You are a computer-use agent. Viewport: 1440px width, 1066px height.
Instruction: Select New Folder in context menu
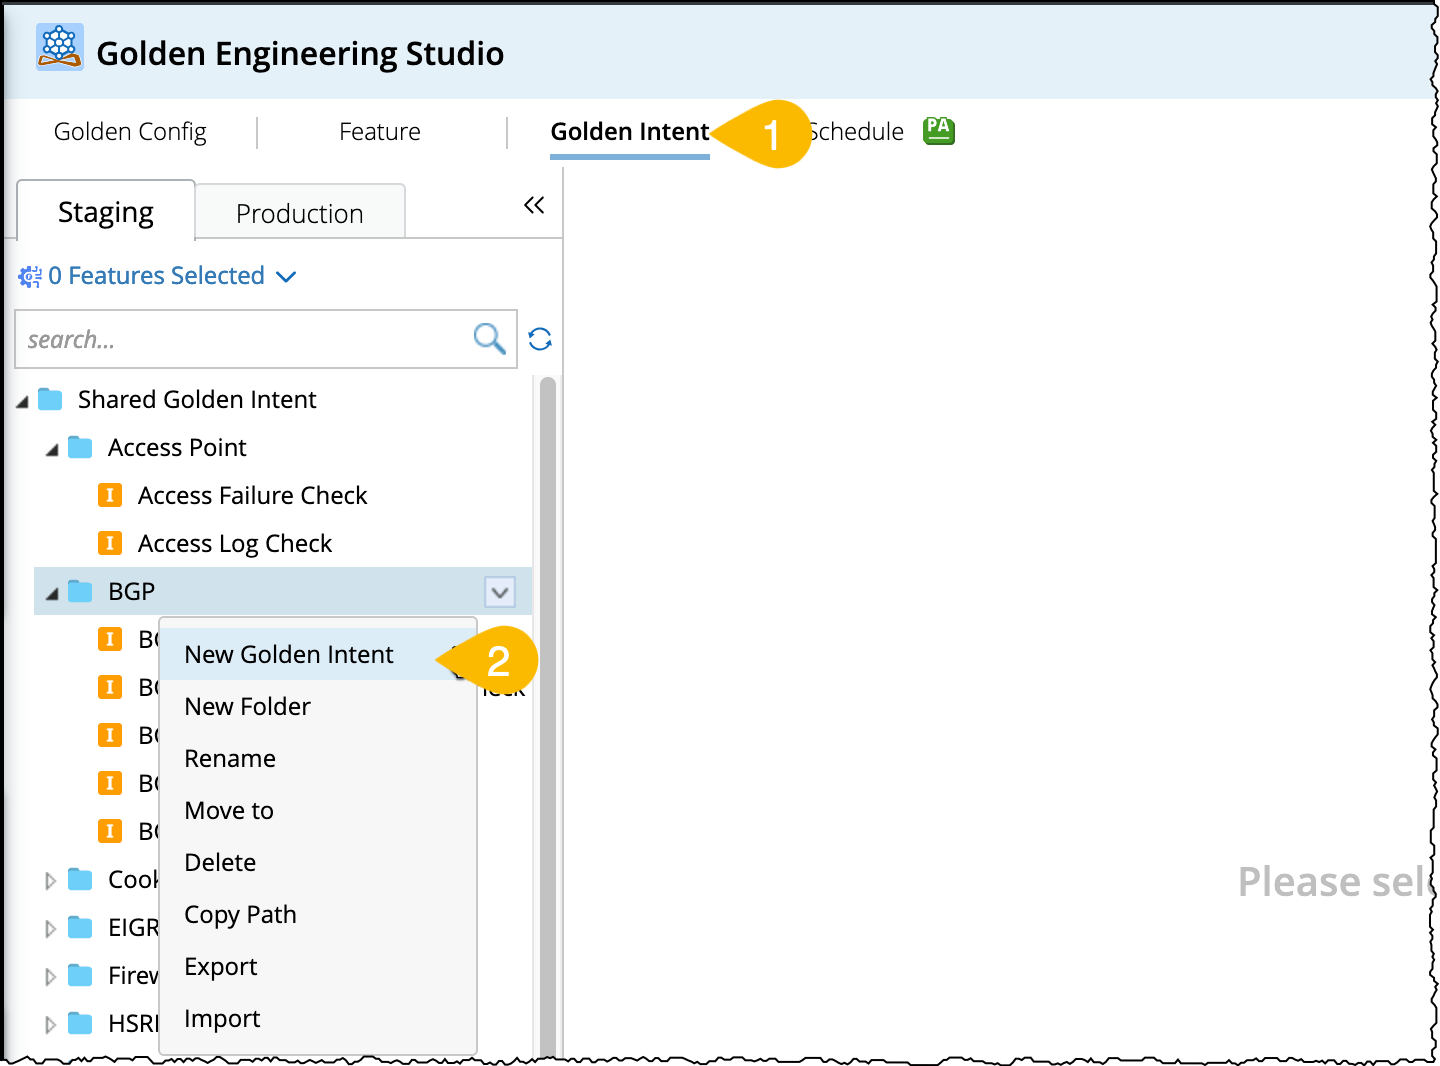pyautogui.click(x=248, y=707)
